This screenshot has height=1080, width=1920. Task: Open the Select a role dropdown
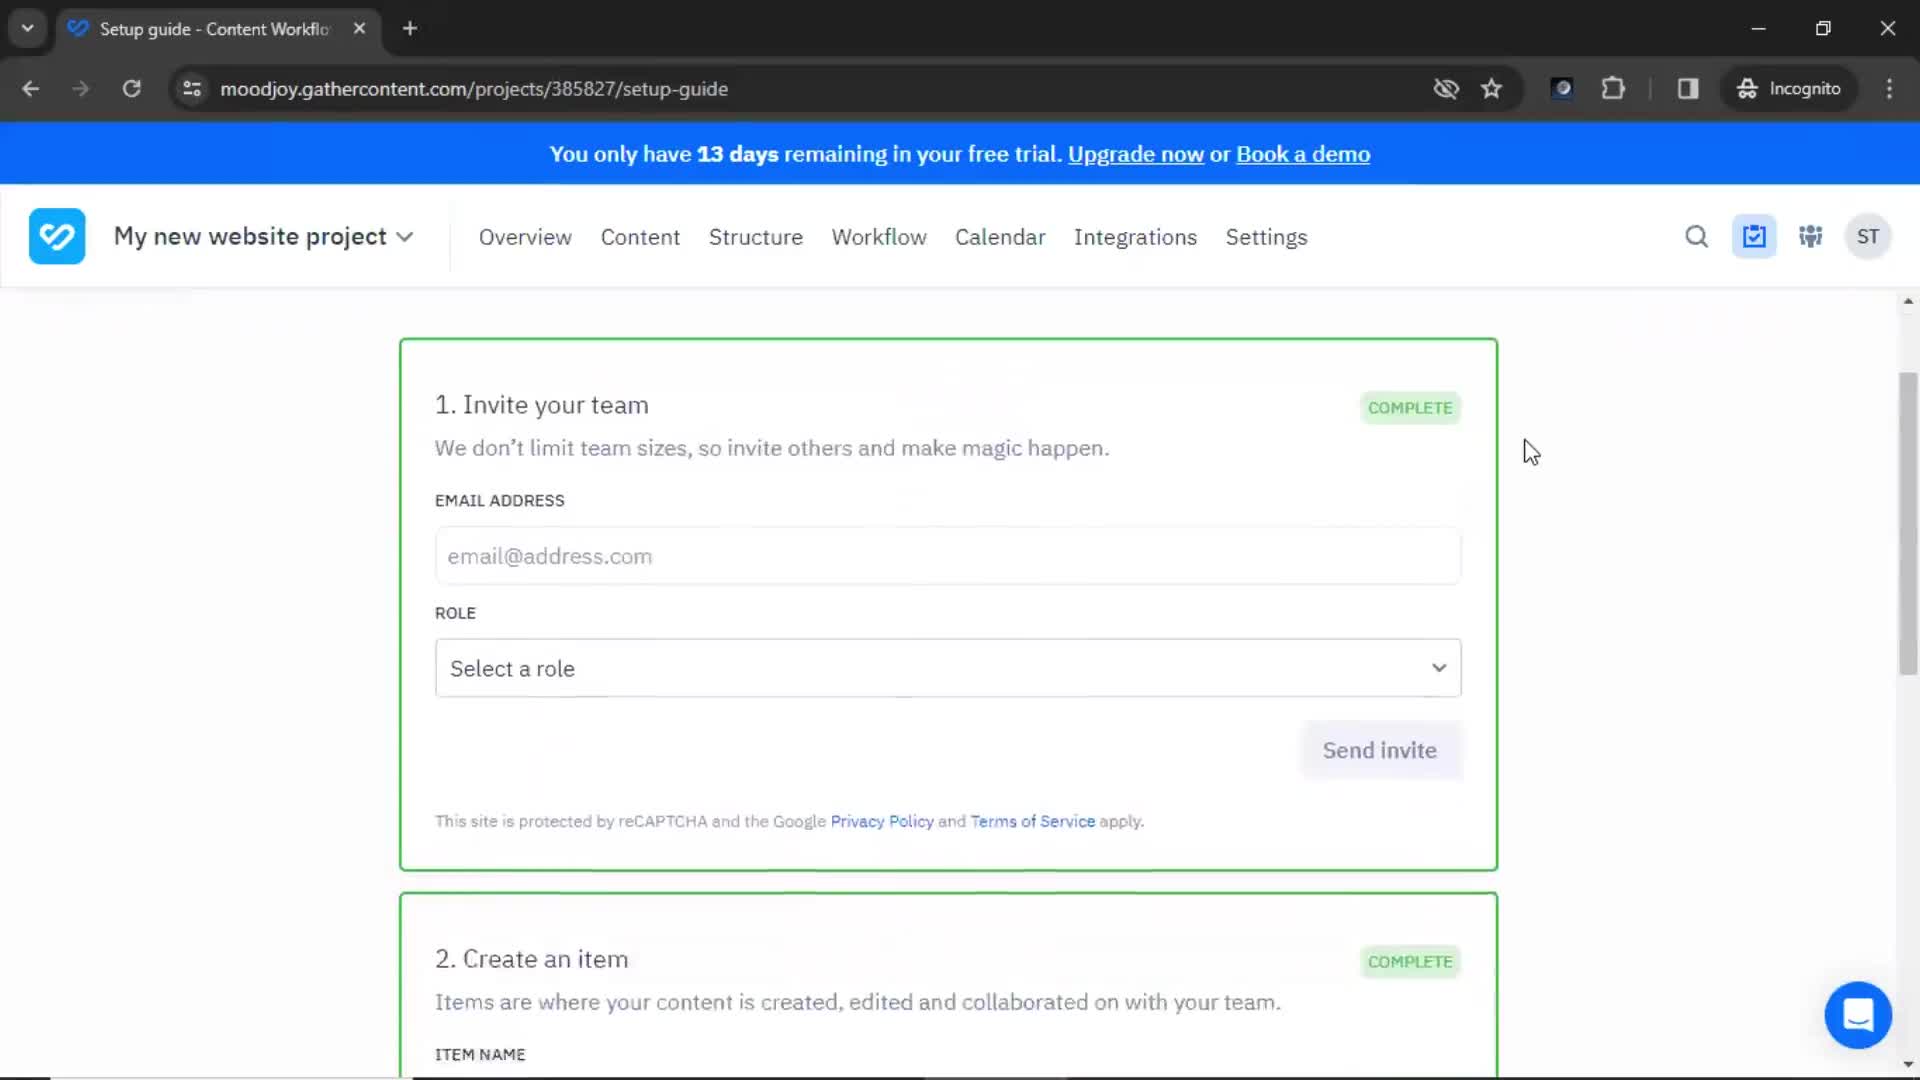coord(947,668)
